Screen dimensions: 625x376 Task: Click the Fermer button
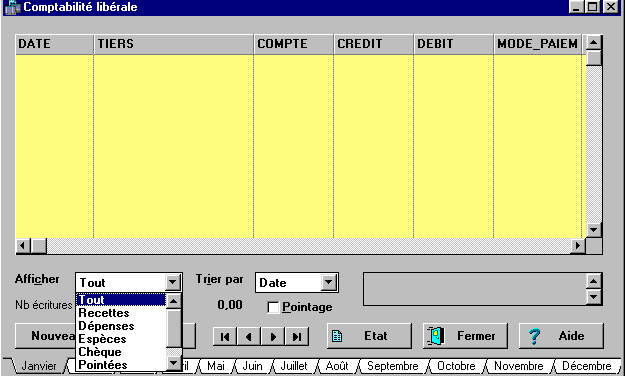click(465, 336)
